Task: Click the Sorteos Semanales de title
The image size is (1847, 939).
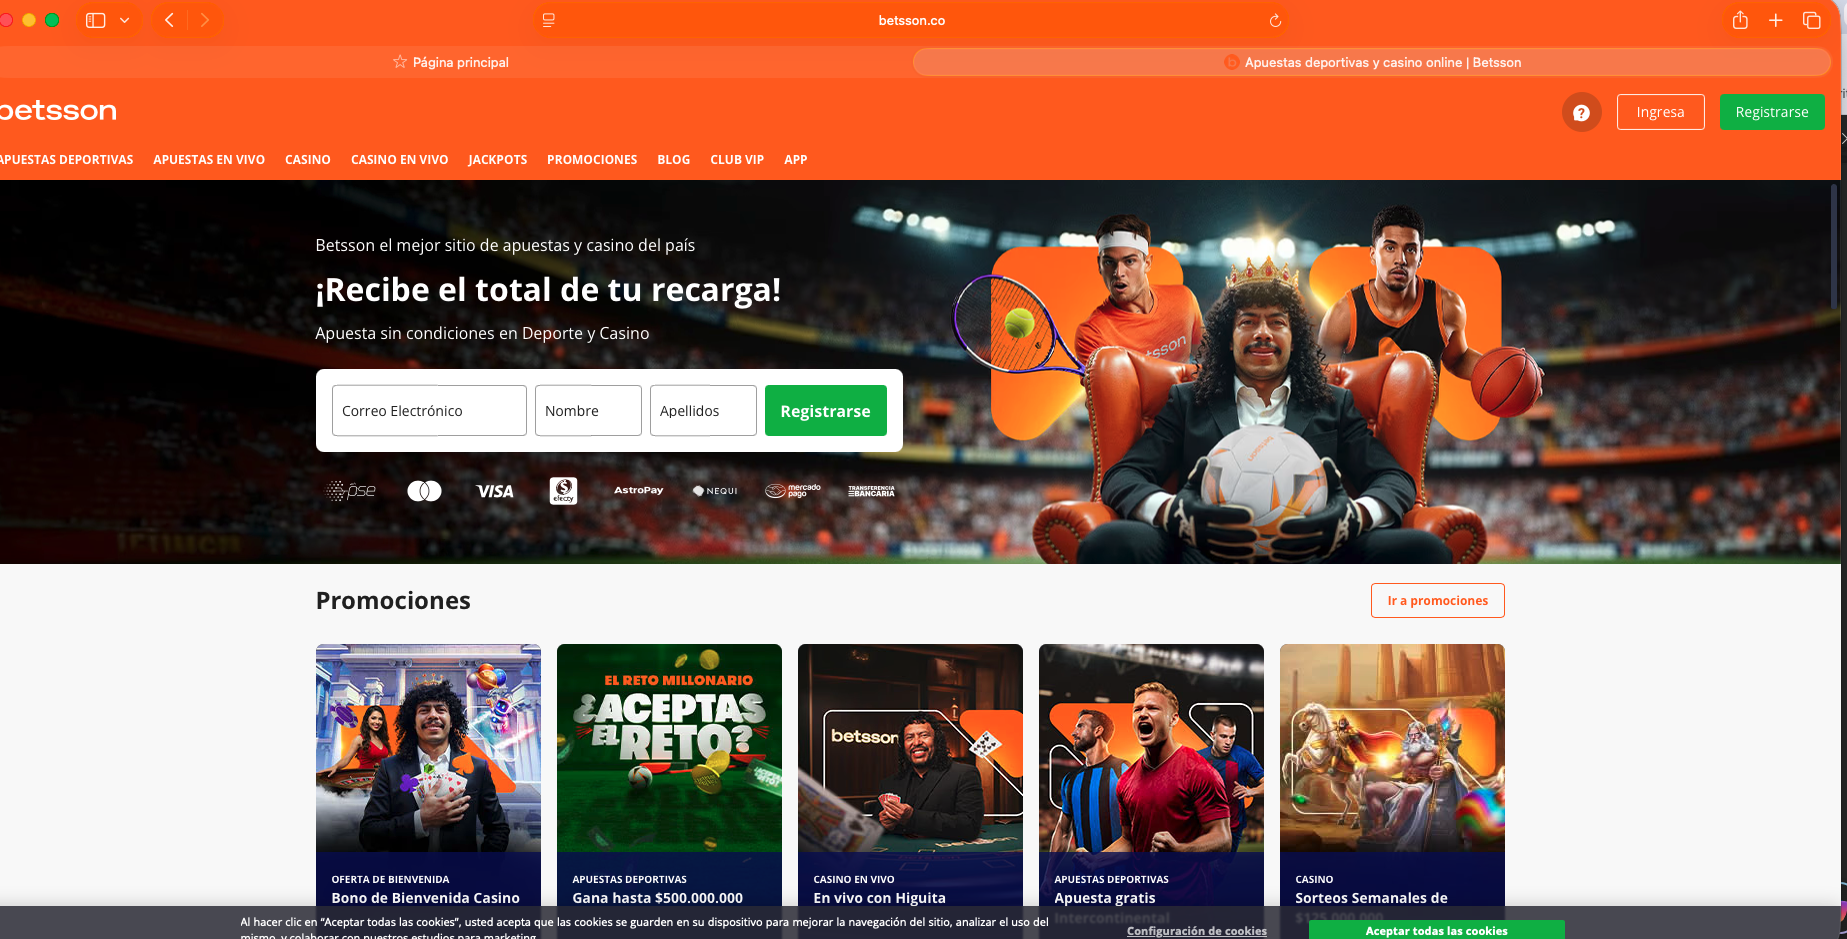Action: (1372, 898)
